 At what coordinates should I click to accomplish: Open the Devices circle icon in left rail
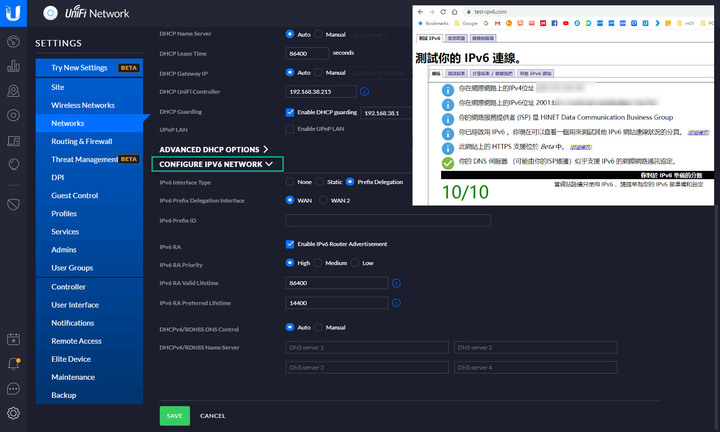pyautogui.click(x=13, y=115)
